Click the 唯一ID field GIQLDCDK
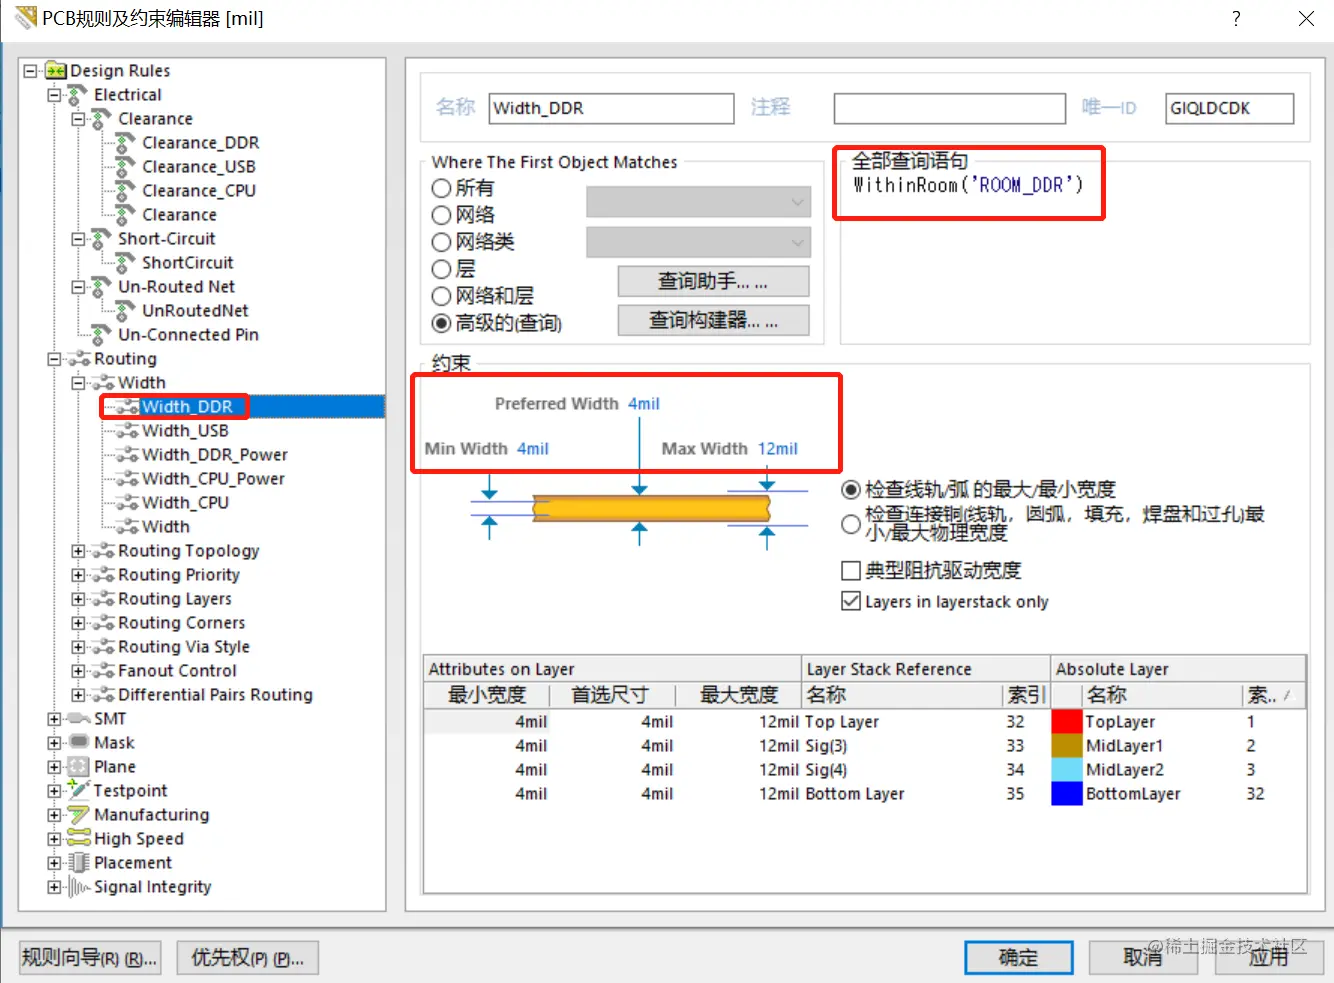 [x=1230, y=108]
